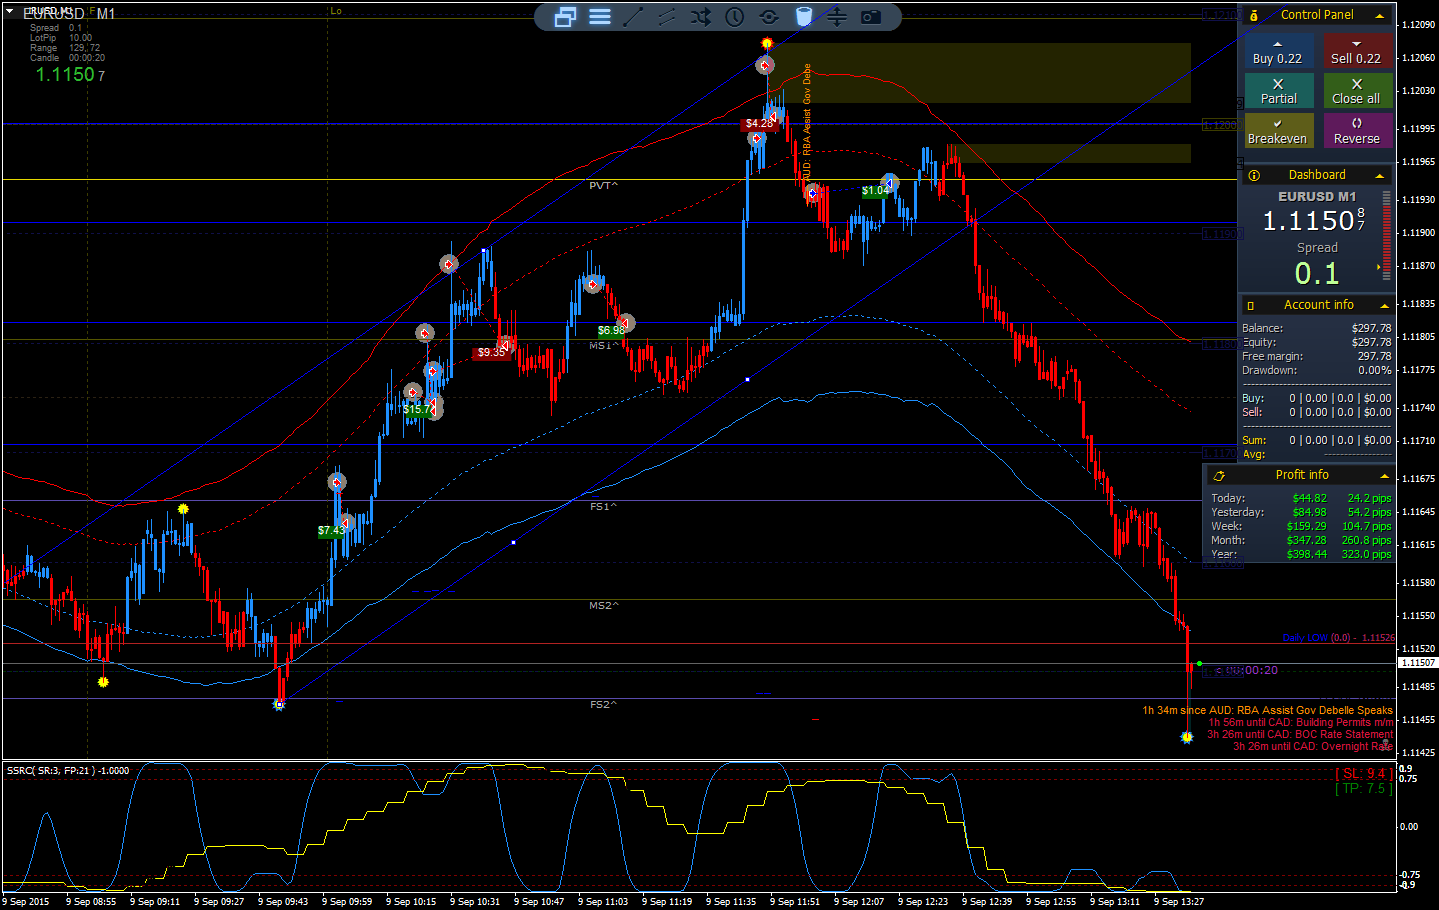
Task: Click the Month profit value $347.28
Action: 1306,540
